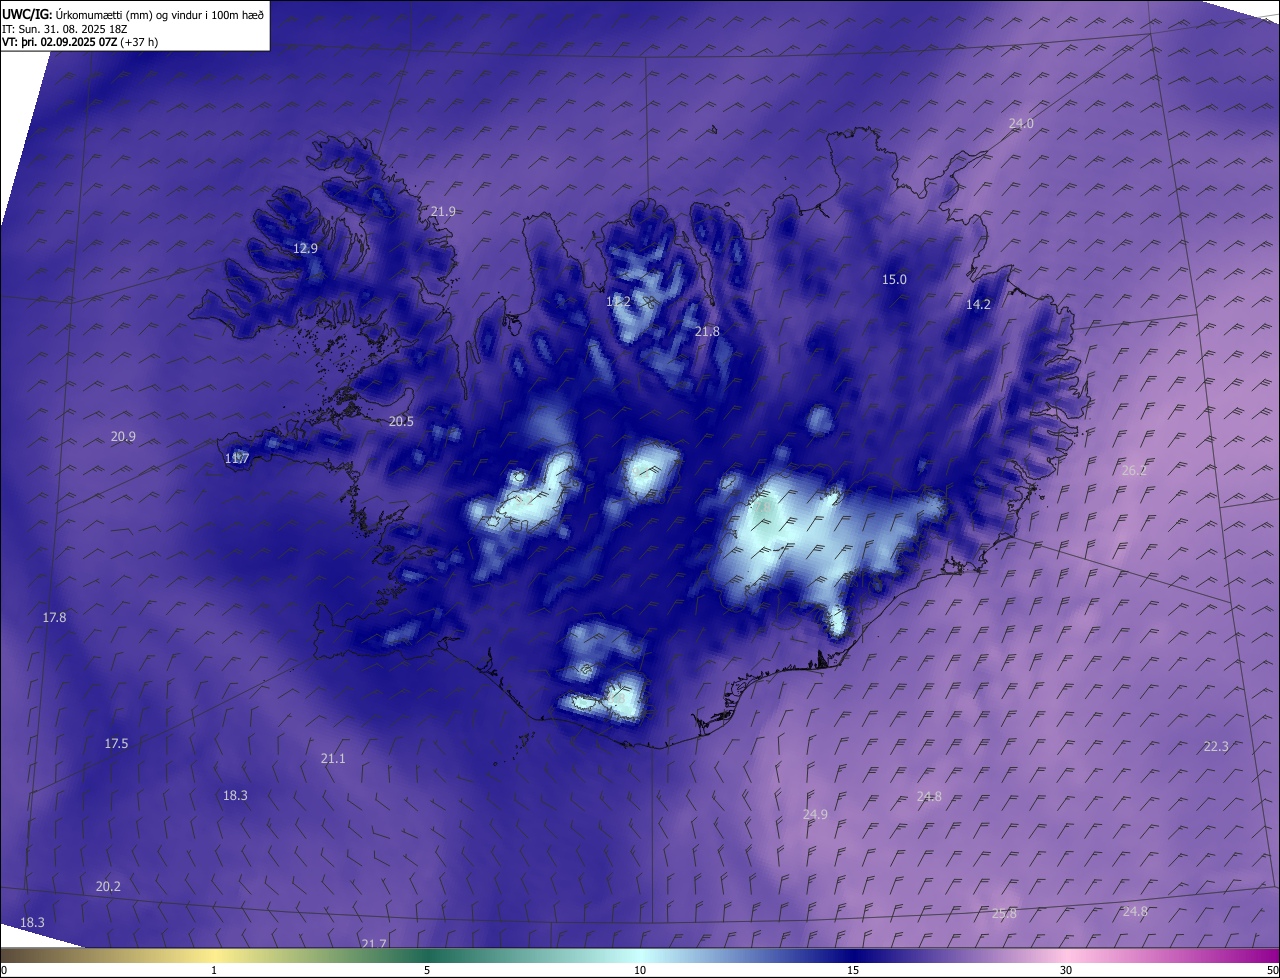1280x978 pixels.
Task: Click the 14.2 value label
Action: pyautogui.click(x=978, y=305)
